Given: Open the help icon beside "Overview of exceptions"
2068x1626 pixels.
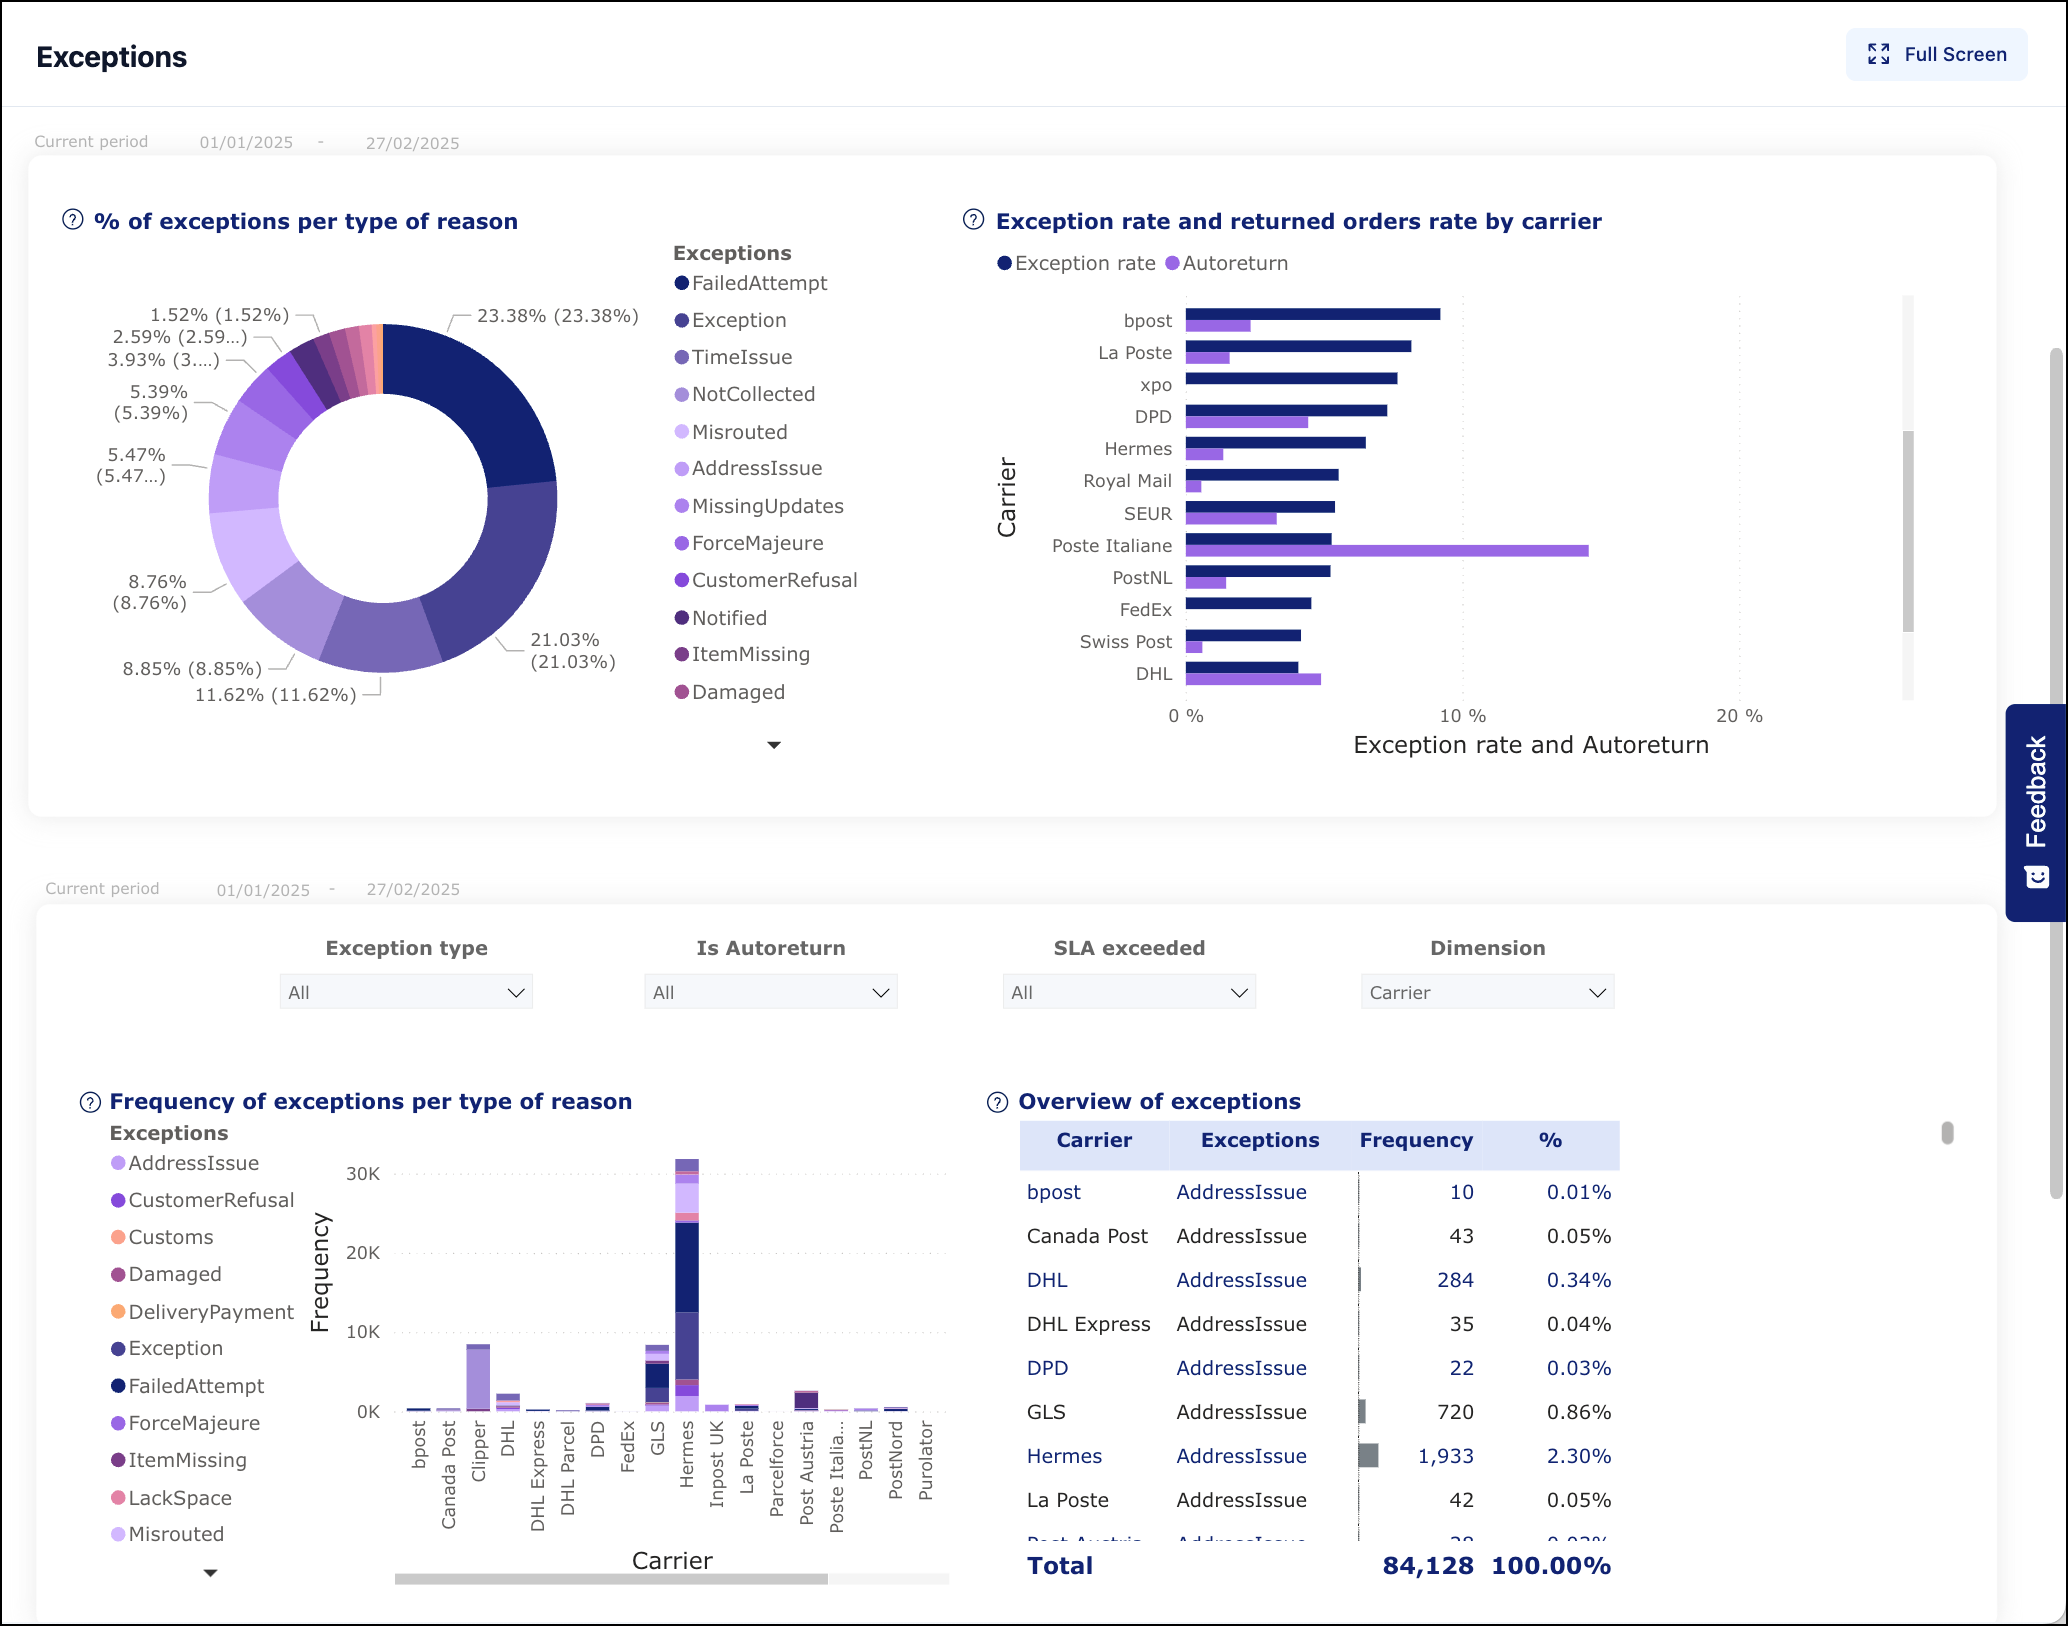Looking at the screenshot, I should [995, 1101].
